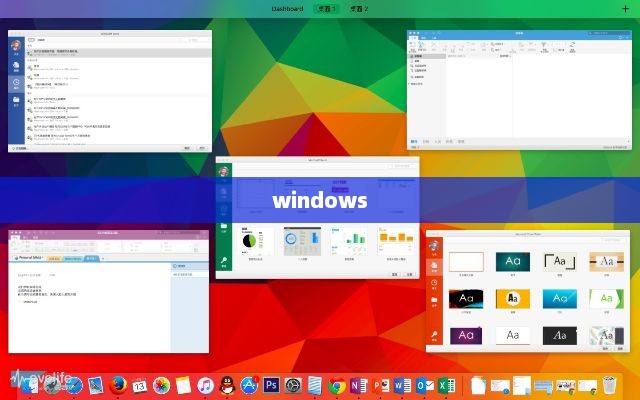The height and width of the screenshot is (400, 640).
Task: Launch Calendar from the Dock
Action: (x=139, y=385)
